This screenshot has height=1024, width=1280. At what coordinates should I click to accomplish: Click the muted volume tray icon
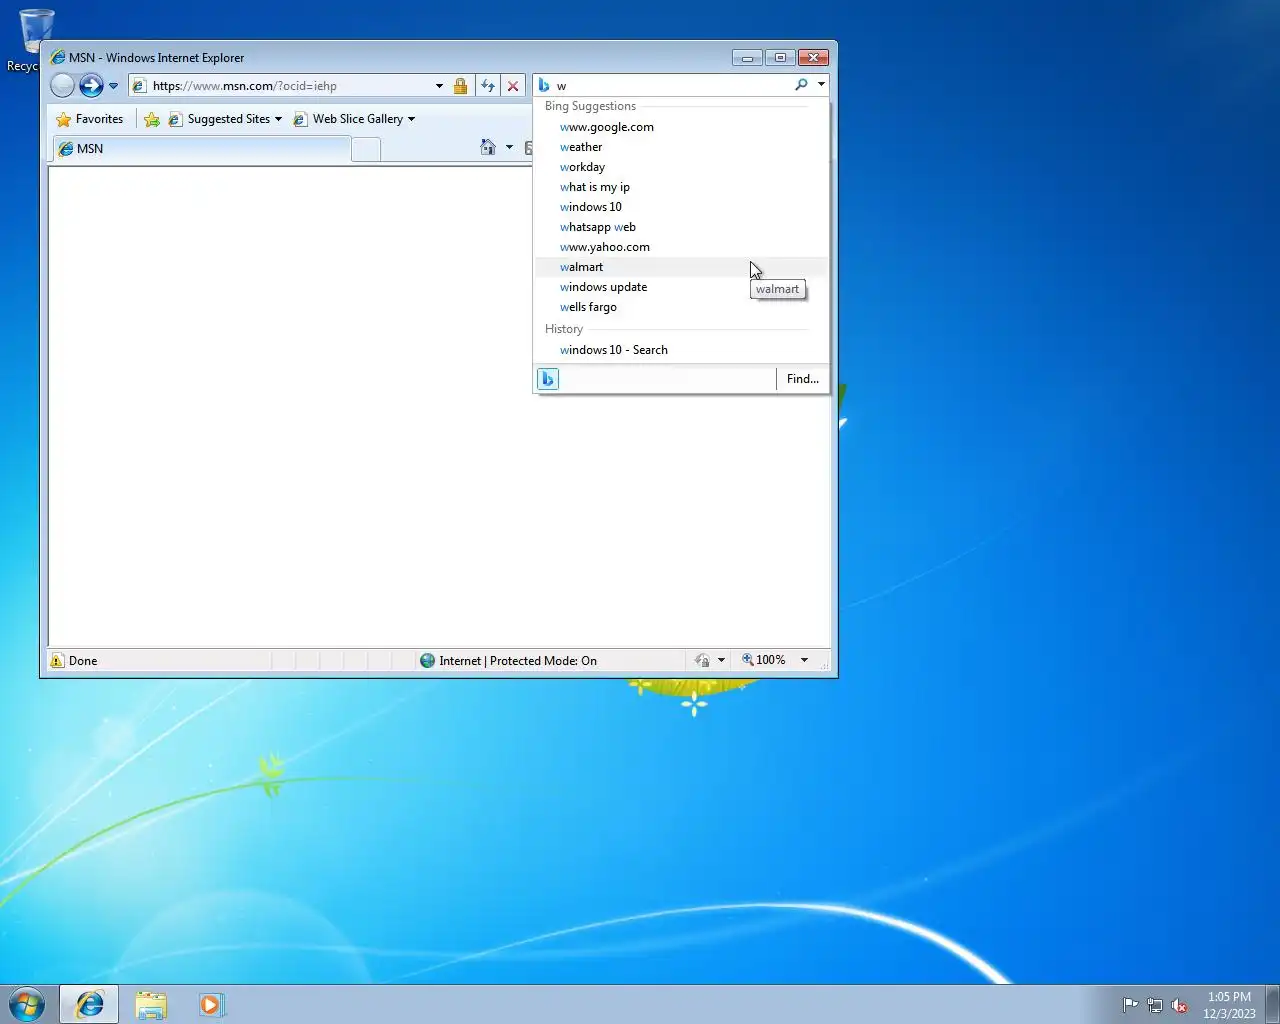(x=1180, y=1005)
